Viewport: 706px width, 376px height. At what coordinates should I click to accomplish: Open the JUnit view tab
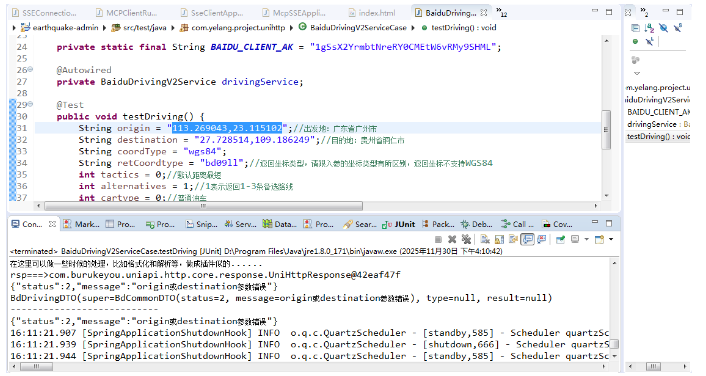(x=398, y=224)
